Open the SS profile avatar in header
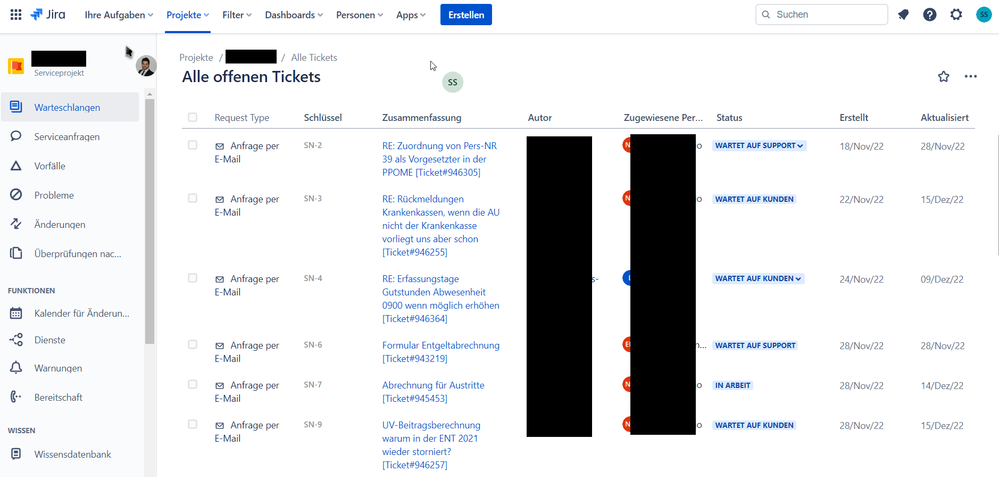Viewport: 999px width, 477px height. click(x=983, y=15)
